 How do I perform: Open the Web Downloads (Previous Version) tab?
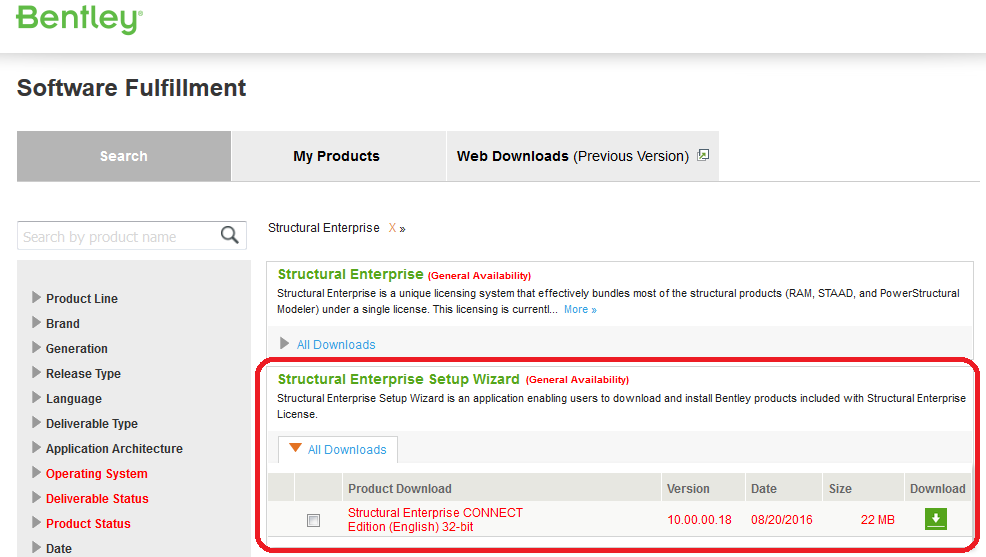click(x=582, y=156)
